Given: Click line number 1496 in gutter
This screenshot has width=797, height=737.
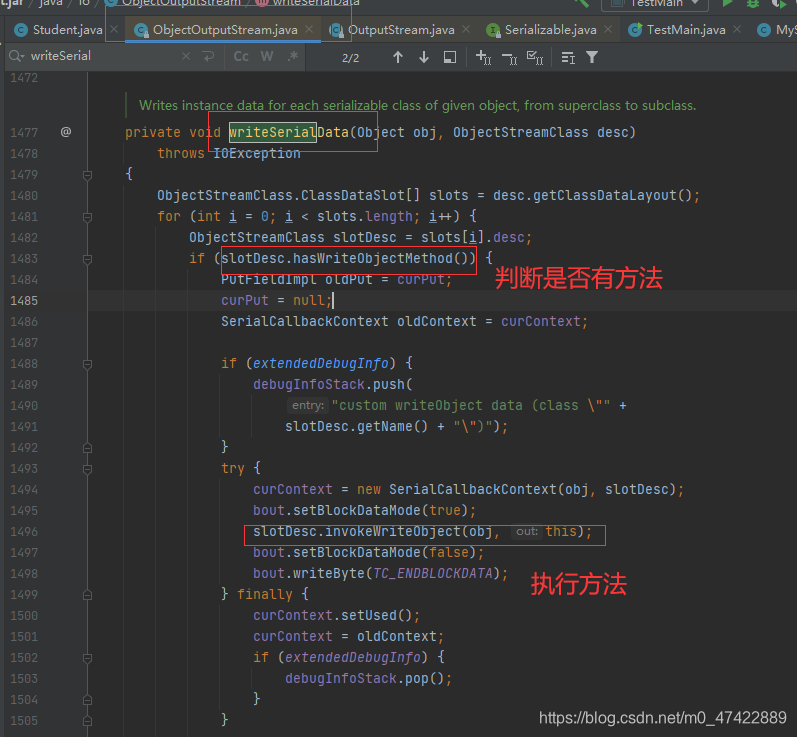Looking at the screenshot, I should (x=24, y=532).
